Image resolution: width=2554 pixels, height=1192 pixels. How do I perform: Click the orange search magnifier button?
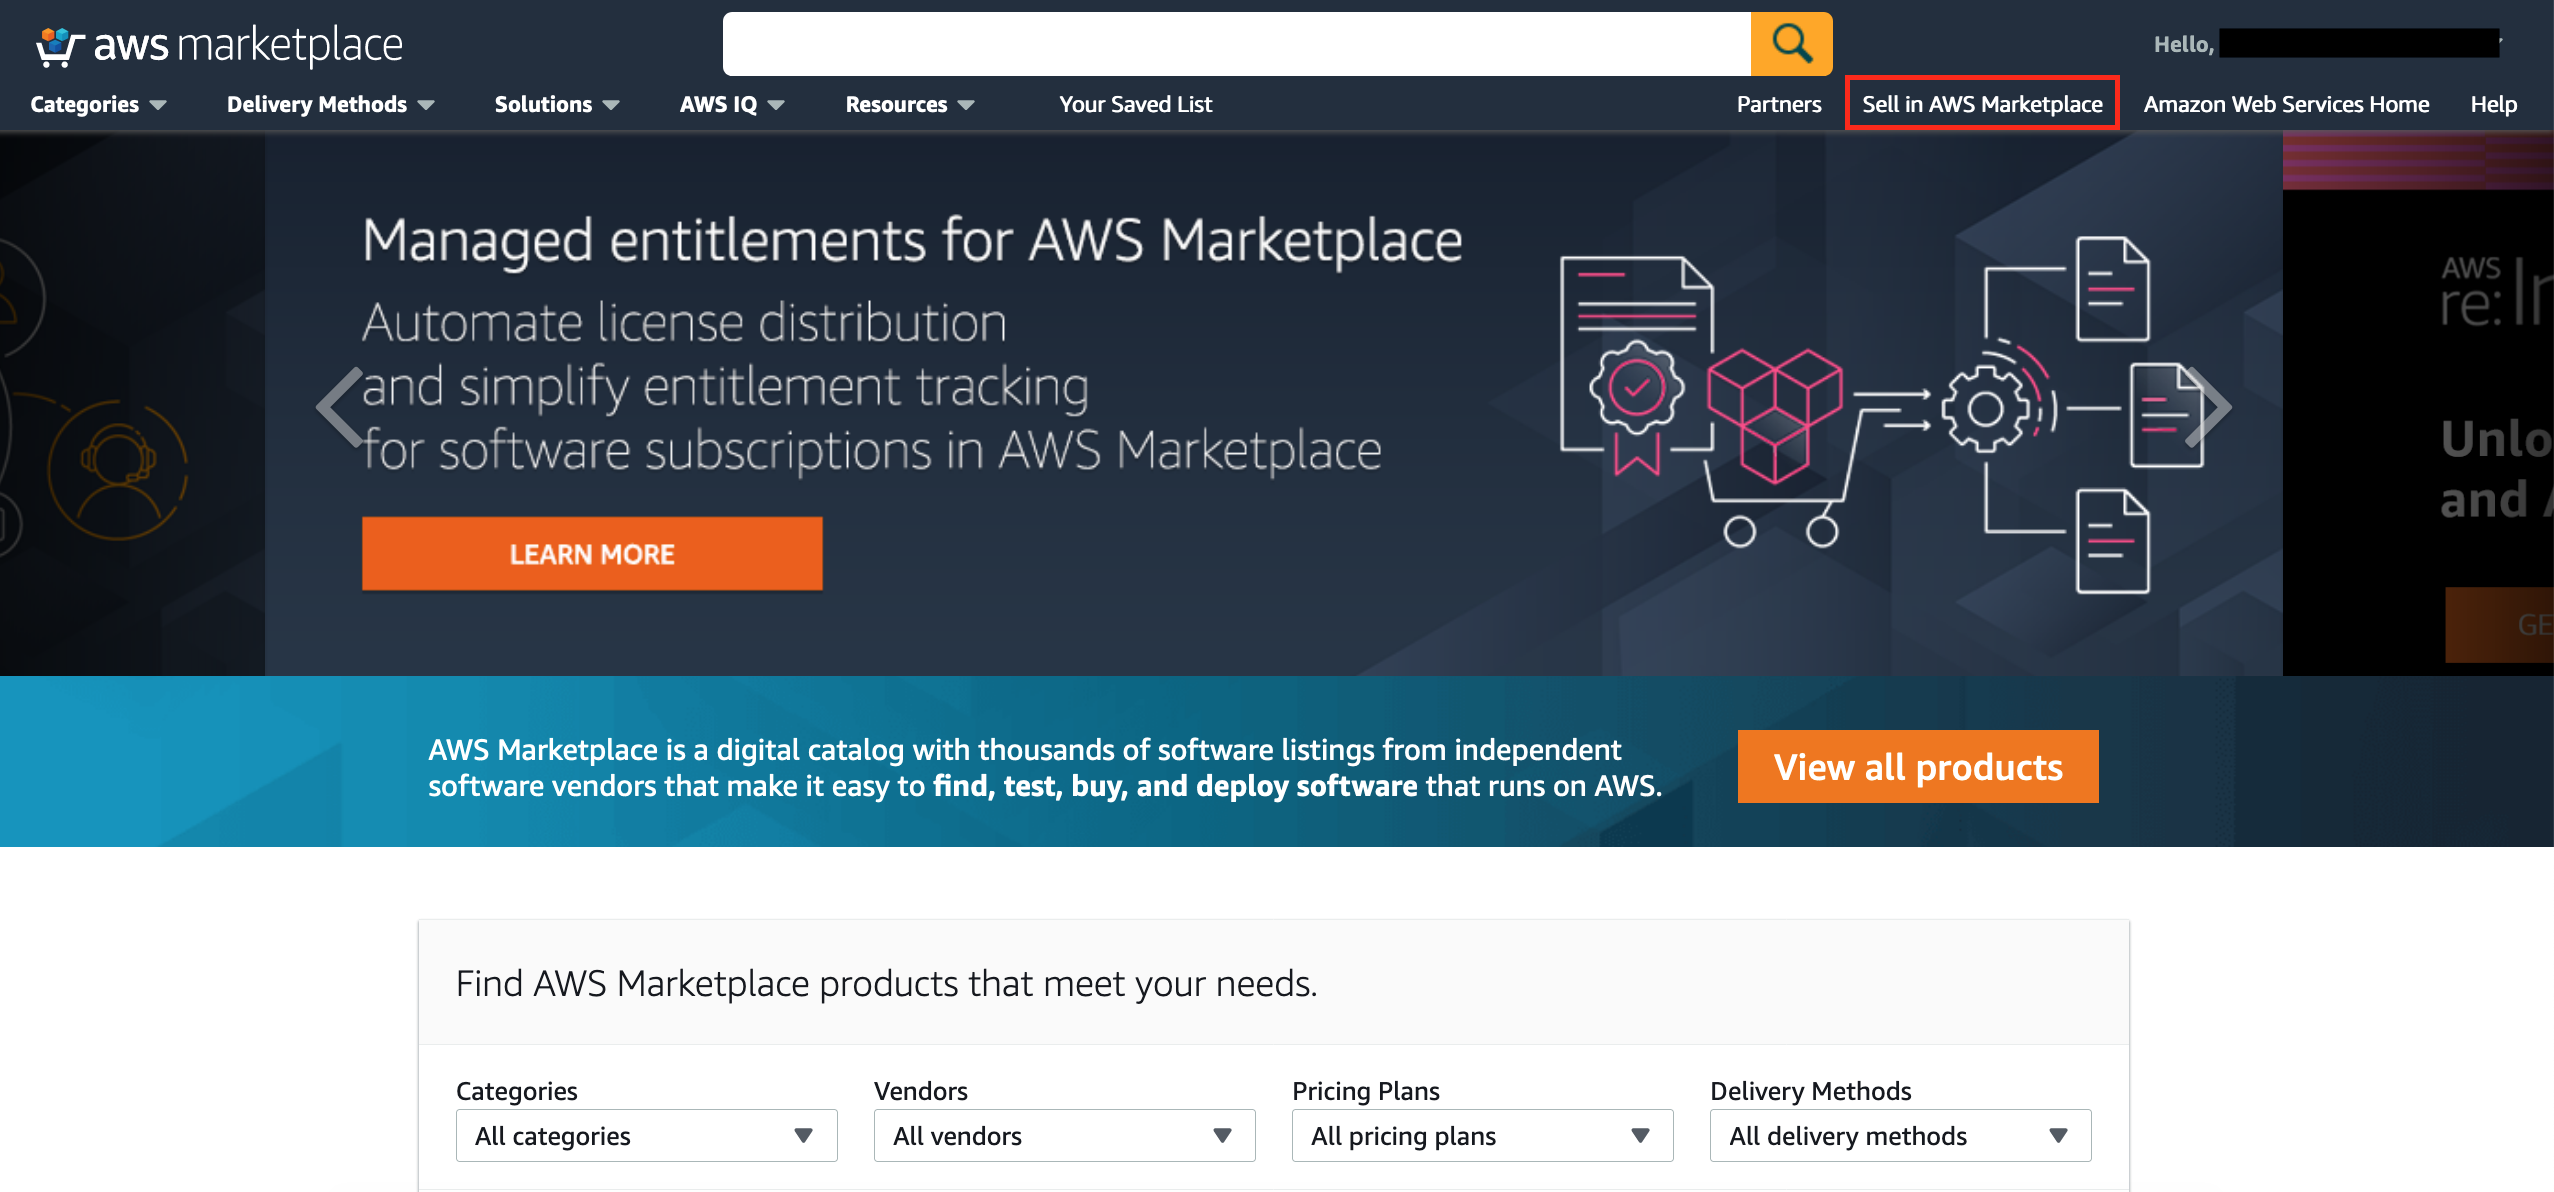coord(1791,44)
